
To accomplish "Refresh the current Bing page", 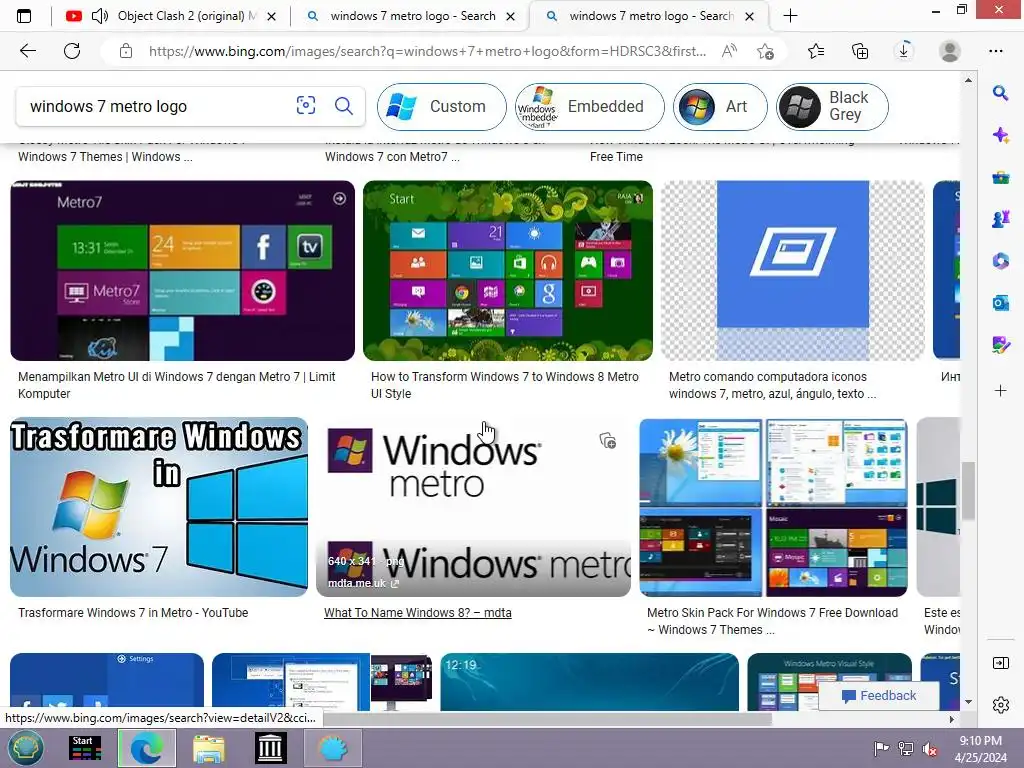I will tap(72, 51).
